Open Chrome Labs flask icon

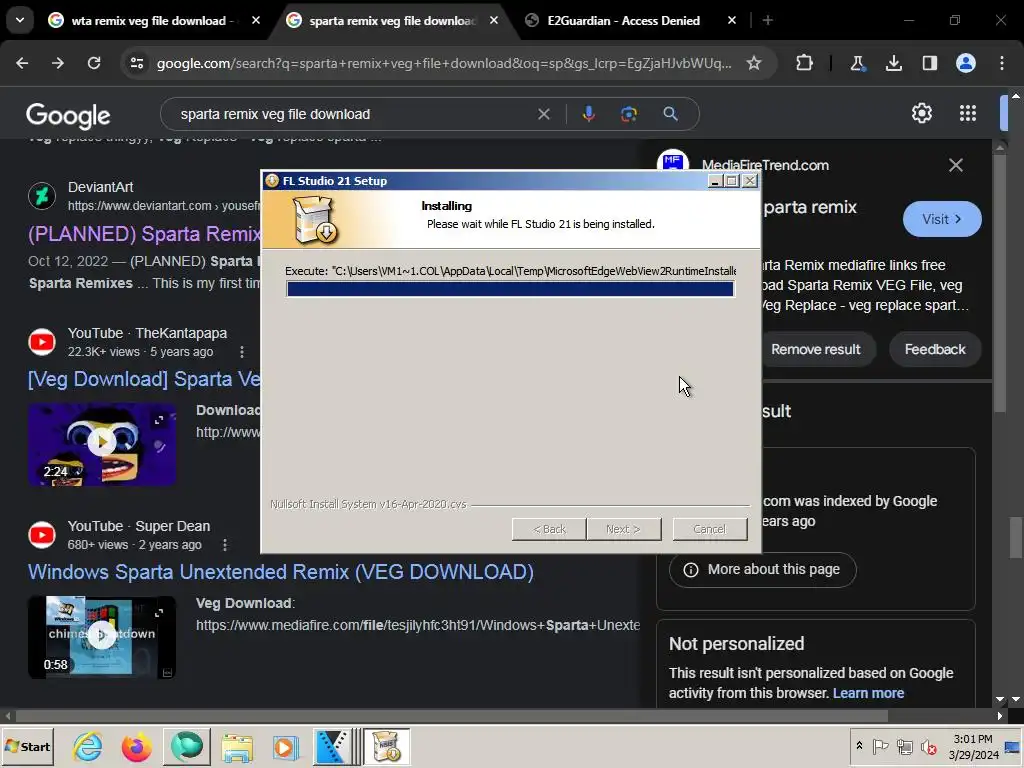point(857,63)
